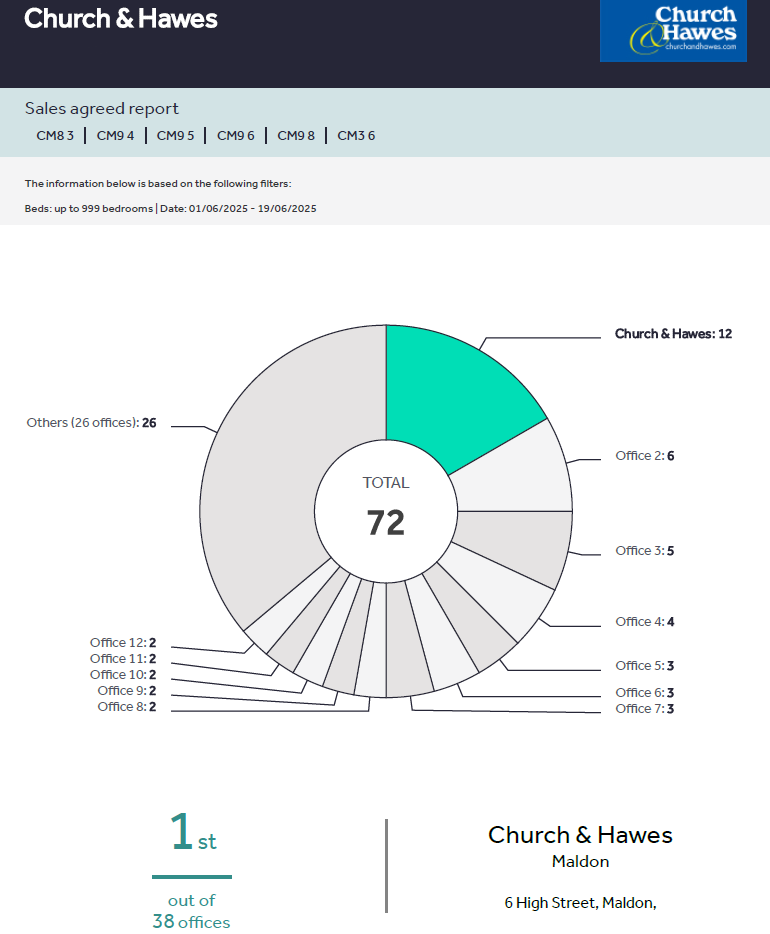The width and height of the screenshot is (770, 934).
Task: Click the Church & Hawes header title
Action: (121, 18)
